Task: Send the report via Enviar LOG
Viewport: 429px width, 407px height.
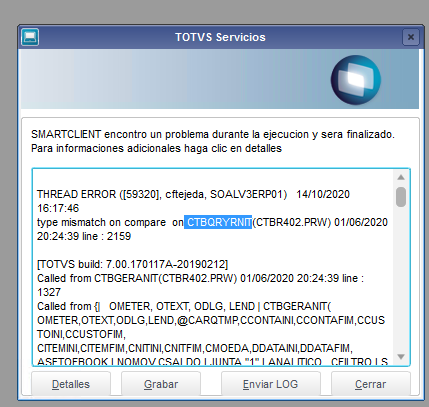Action: coord(271,384)
